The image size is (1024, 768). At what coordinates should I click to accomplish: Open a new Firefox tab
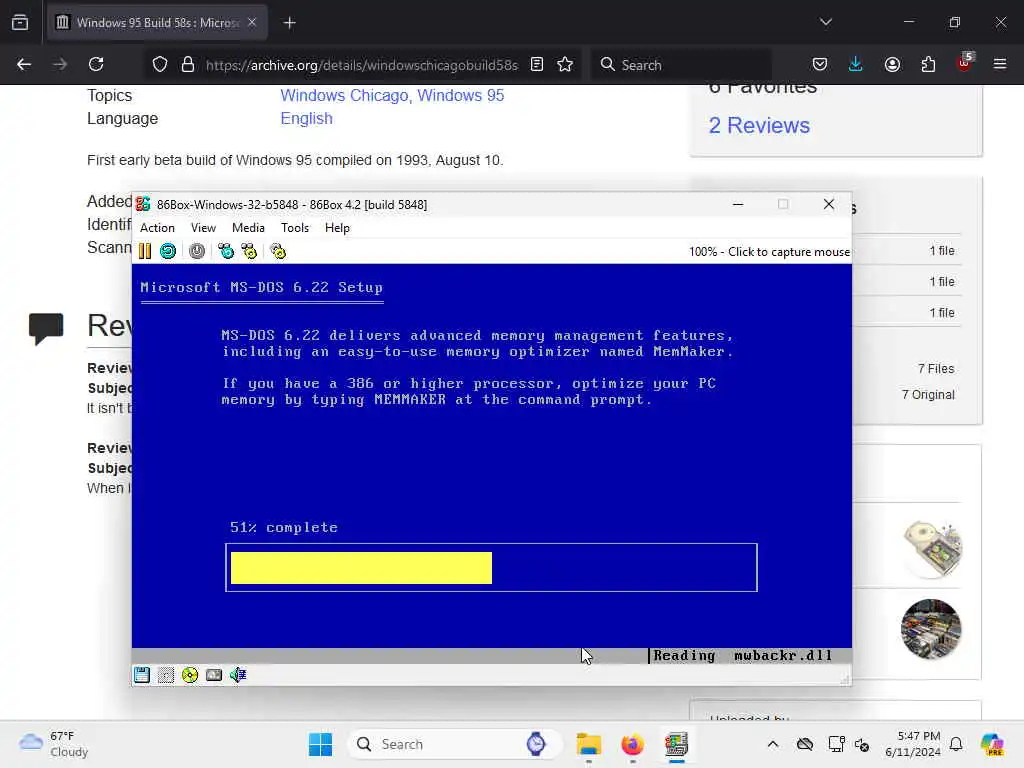point(289,23)
